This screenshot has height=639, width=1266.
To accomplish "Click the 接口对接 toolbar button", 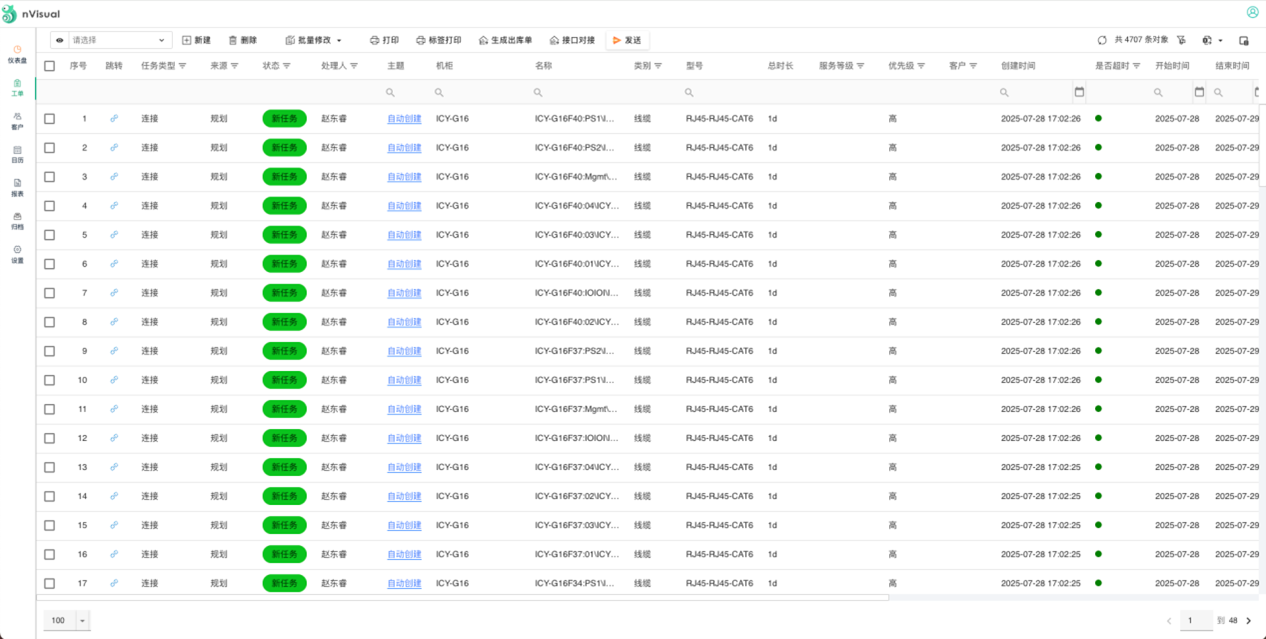I will tap(573, 40).
